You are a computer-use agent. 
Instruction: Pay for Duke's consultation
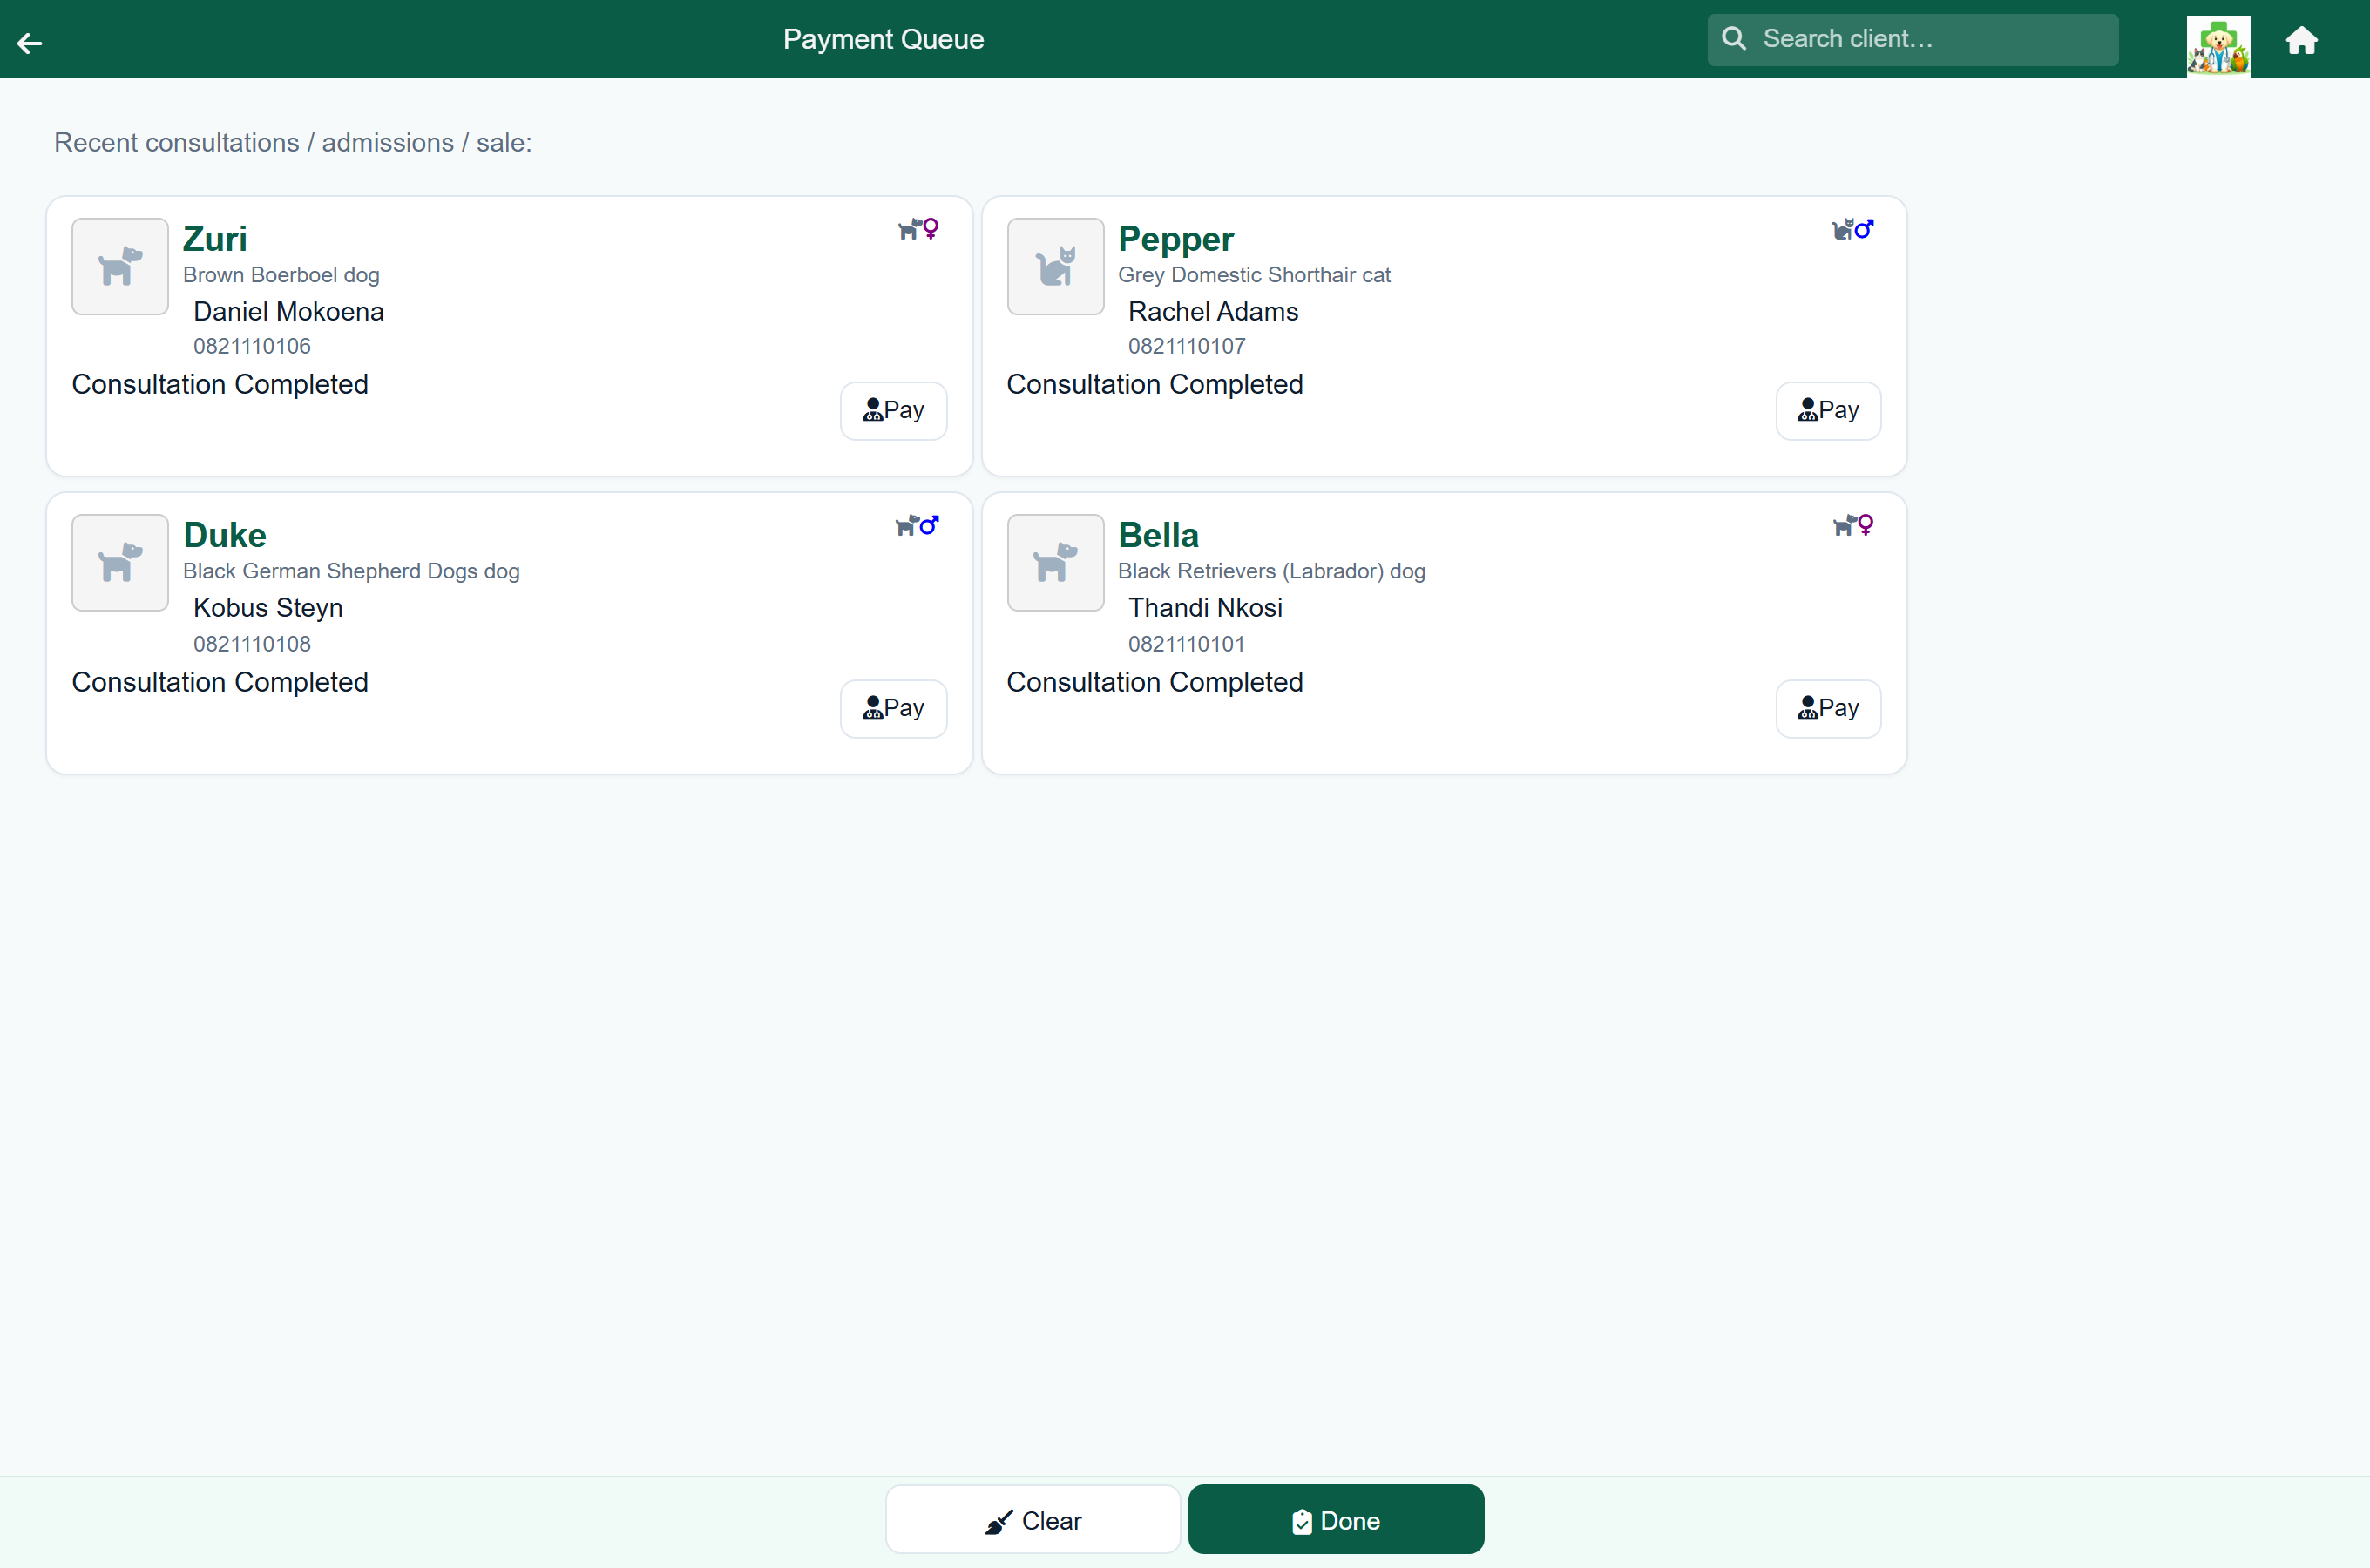[x=893, y=709]
